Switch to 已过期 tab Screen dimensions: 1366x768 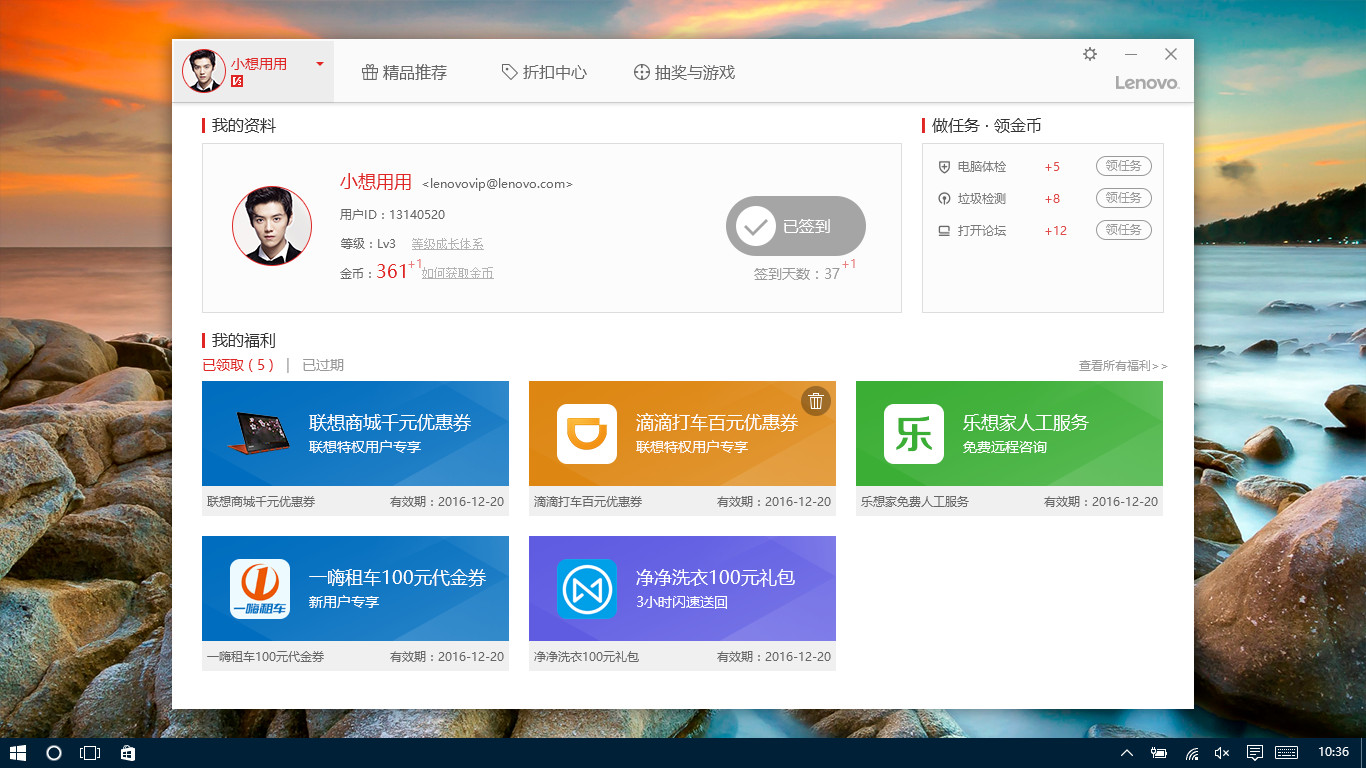click(323, 365)
